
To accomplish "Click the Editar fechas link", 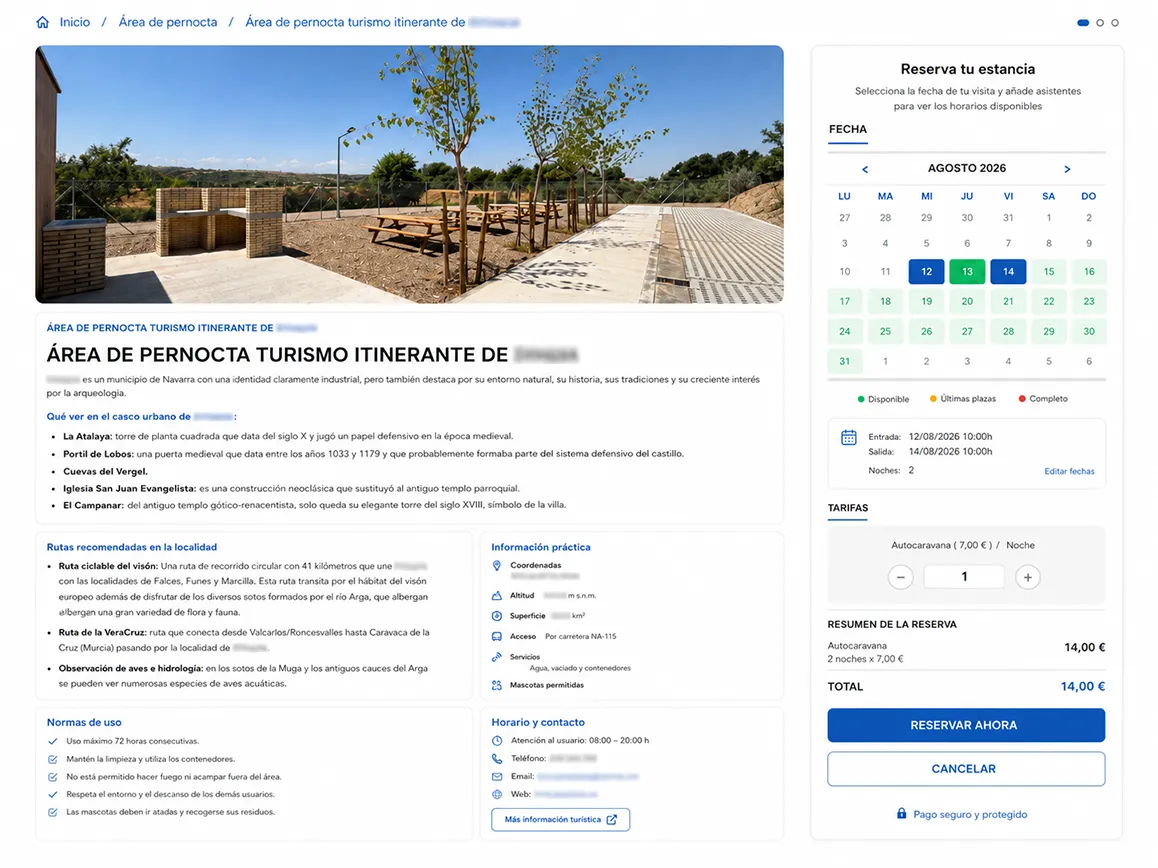I will click(x=1069, y=471).
